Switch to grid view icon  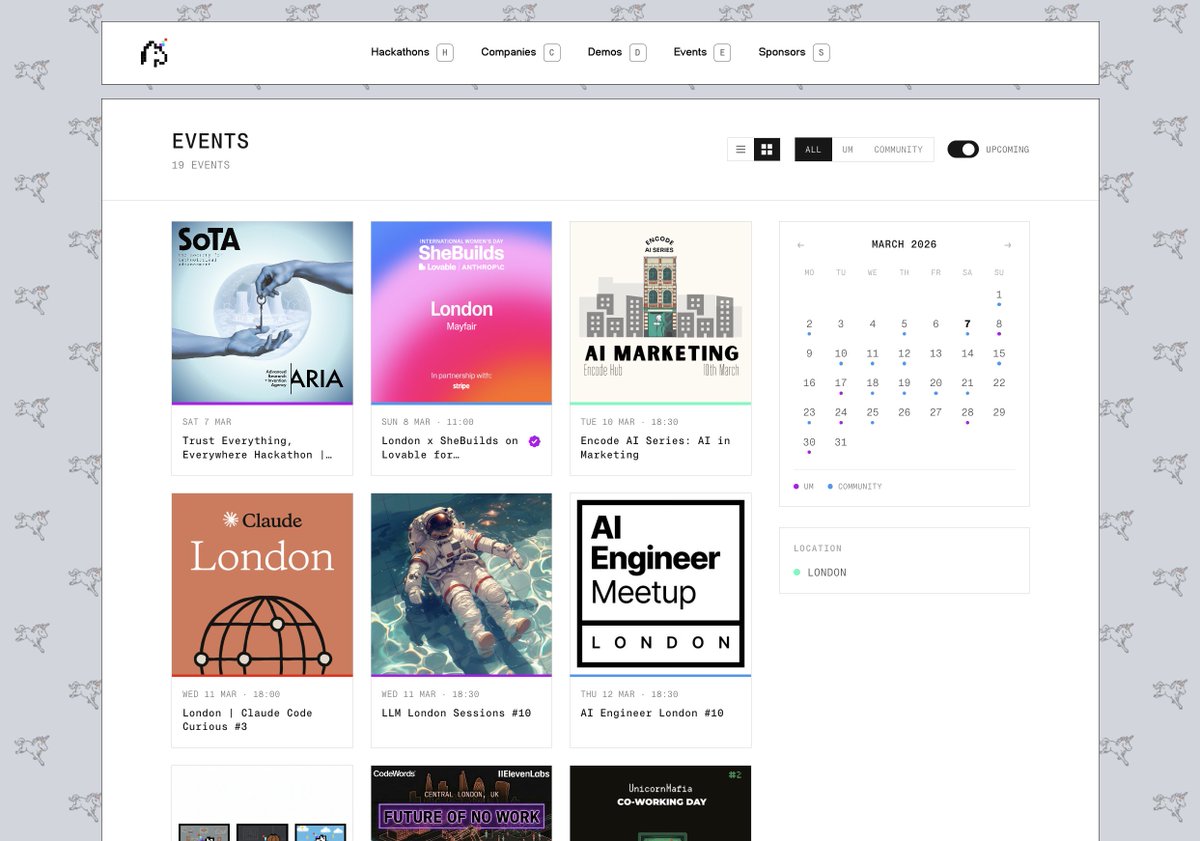coord(767,149)
